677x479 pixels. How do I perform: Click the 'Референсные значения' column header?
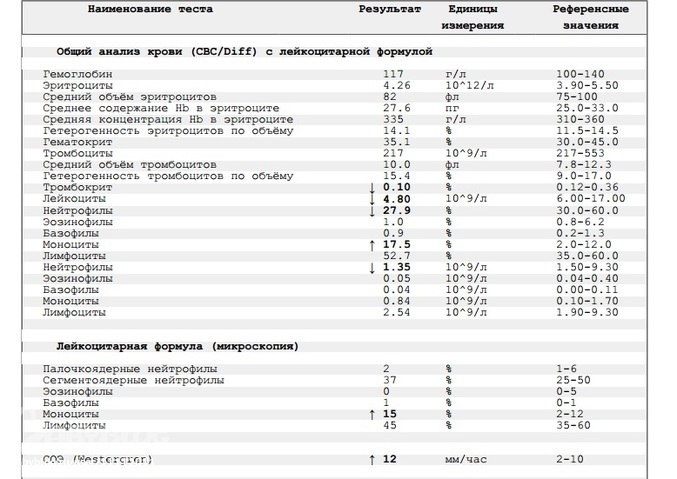coord(590,17)
